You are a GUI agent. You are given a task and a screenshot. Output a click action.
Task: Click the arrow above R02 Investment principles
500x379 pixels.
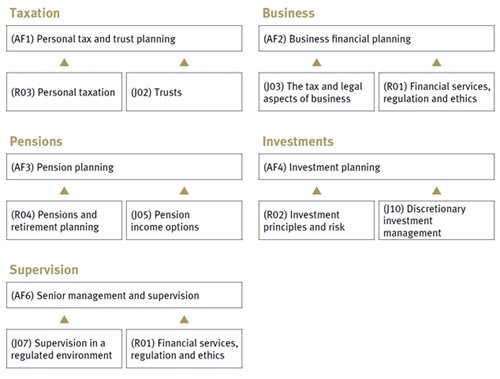click(x=317, y=191)
